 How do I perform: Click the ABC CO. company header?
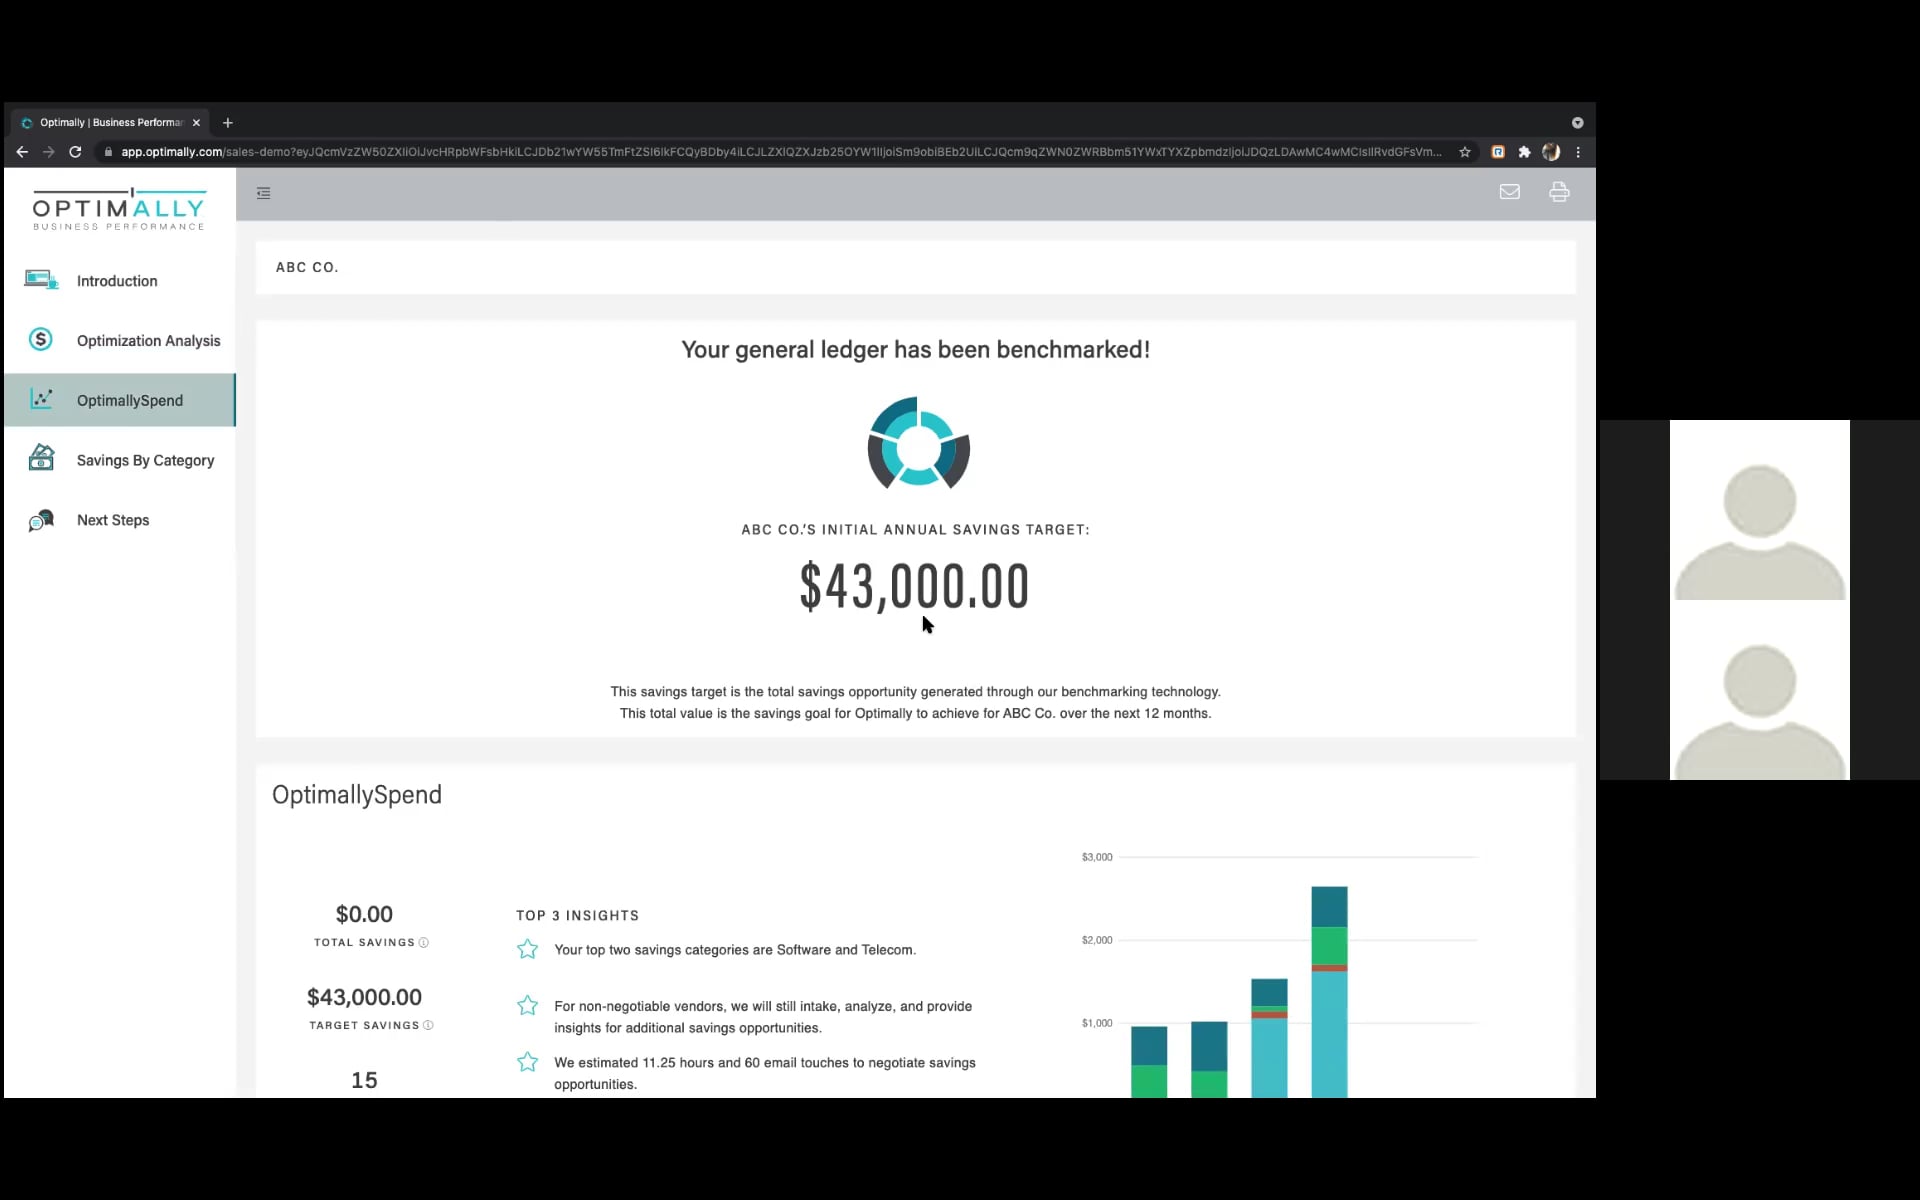coord(307,267)
